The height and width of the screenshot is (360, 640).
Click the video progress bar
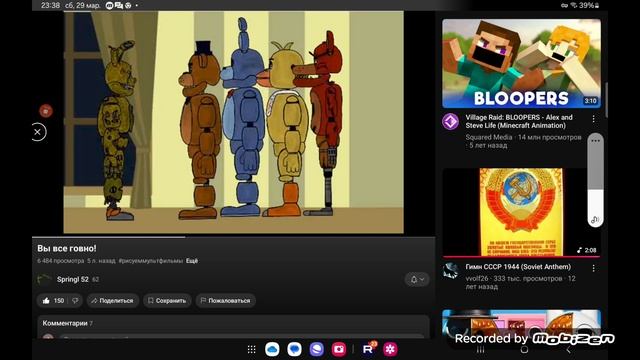[x=233, y=236]
